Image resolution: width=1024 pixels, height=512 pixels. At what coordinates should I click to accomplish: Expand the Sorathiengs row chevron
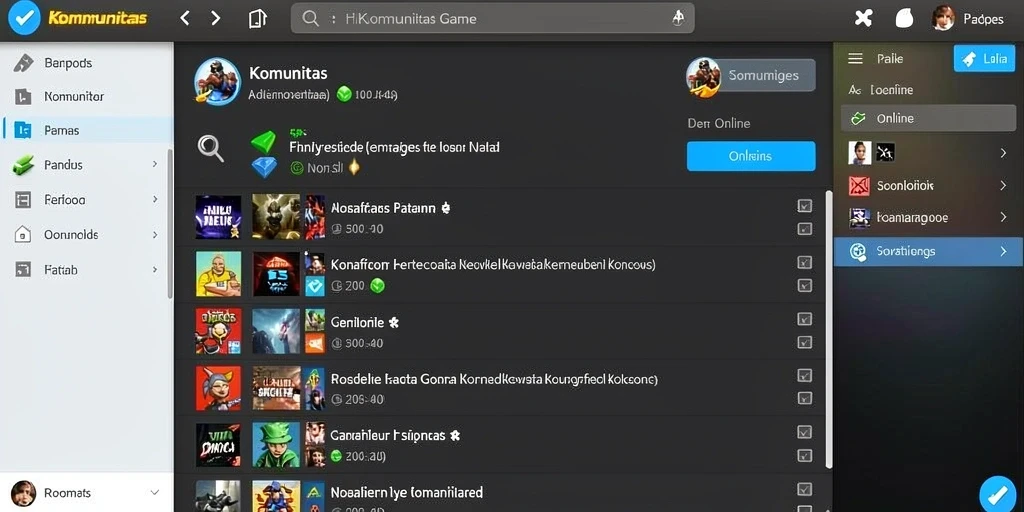point(1003,251)
